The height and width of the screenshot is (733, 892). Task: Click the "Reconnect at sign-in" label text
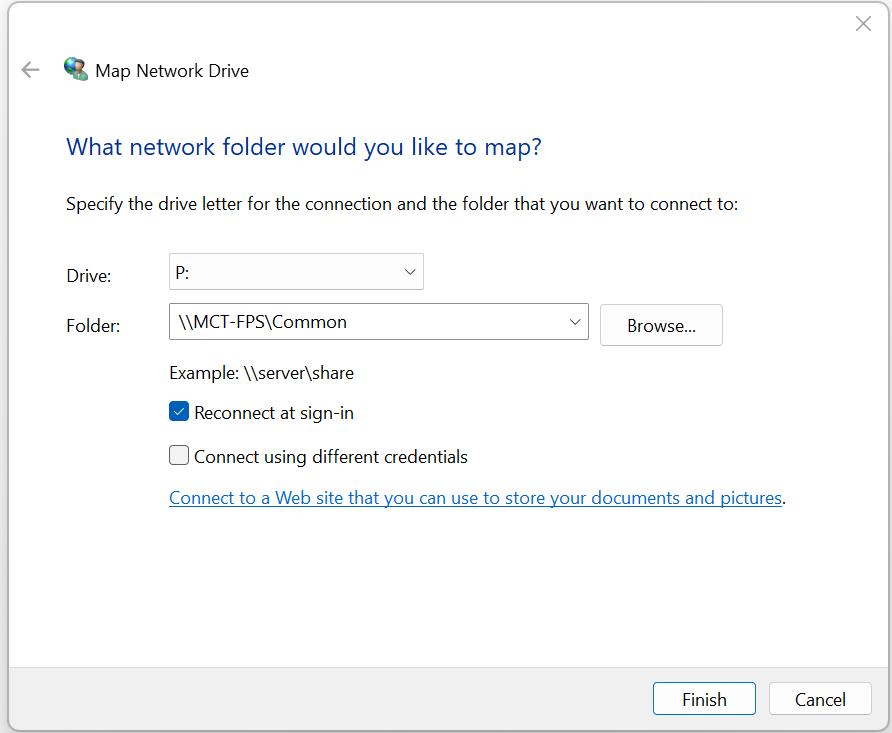pyautogui.click(x=274, y=413)
